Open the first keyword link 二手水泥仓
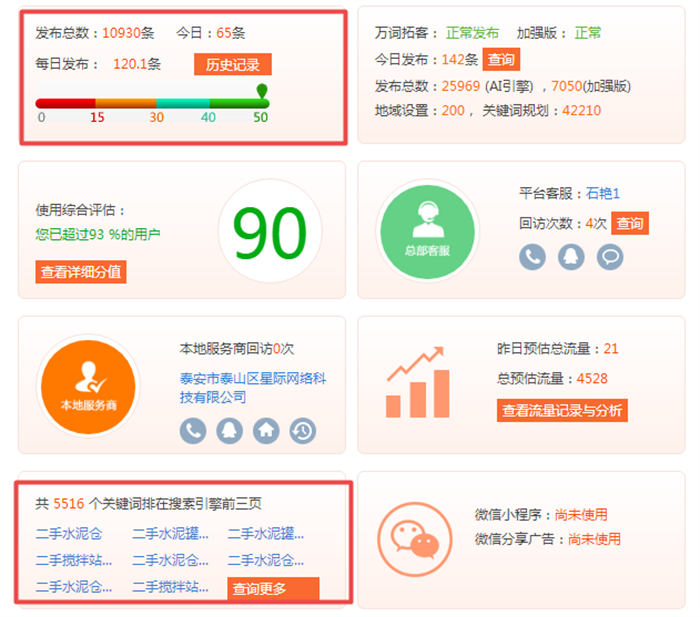This screenshot has height=617, width=700. [x=69, y=534]
